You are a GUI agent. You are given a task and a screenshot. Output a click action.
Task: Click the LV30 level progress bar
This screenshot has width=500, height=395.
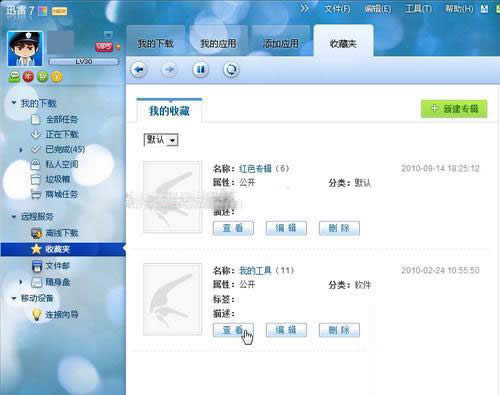[84, 61]
